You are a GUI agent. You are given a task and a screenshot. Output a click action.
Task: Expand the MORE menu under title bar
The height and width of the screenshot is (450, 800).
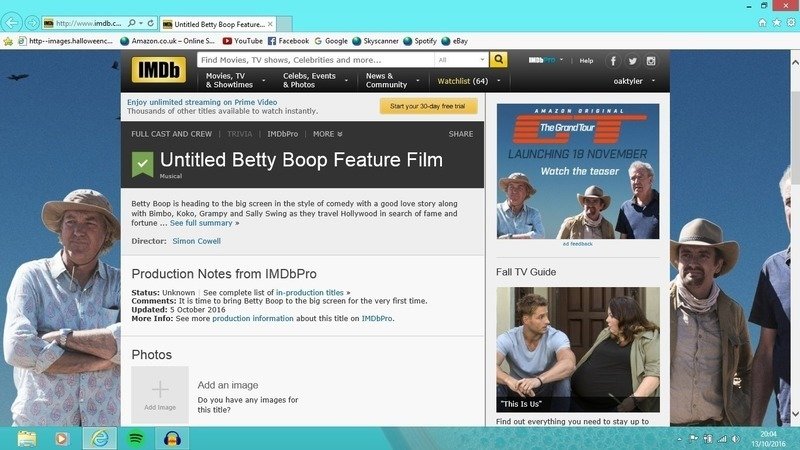point(328,134)
